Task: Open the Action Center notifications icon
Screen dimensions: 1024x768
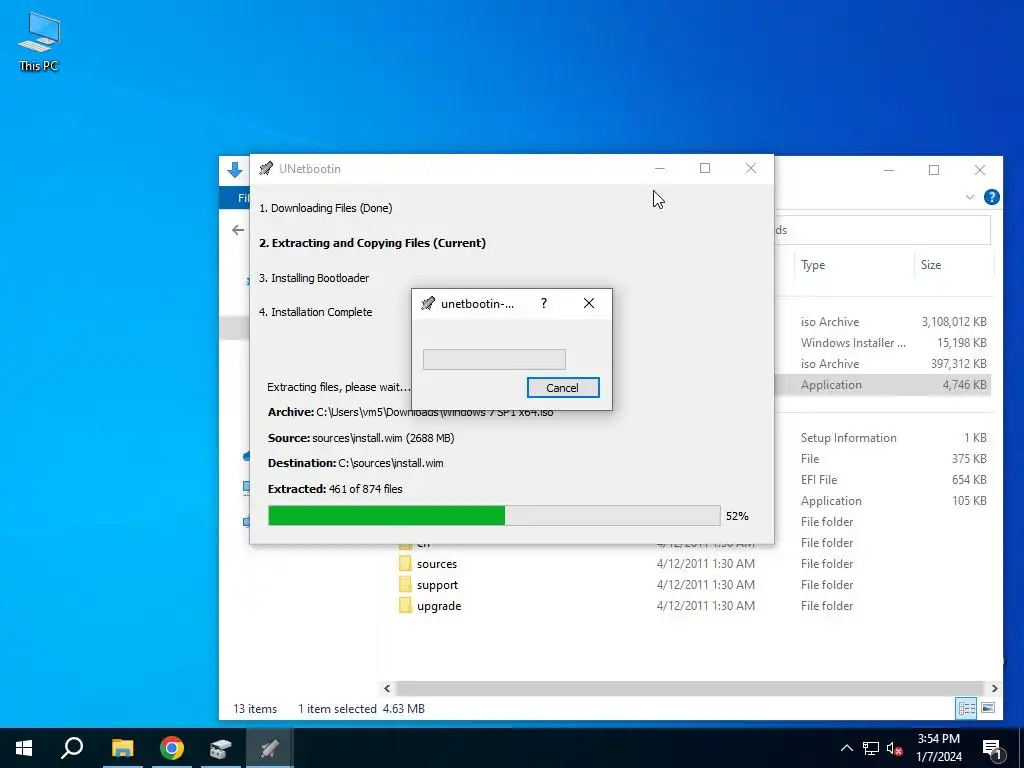Action: [992, 748]
